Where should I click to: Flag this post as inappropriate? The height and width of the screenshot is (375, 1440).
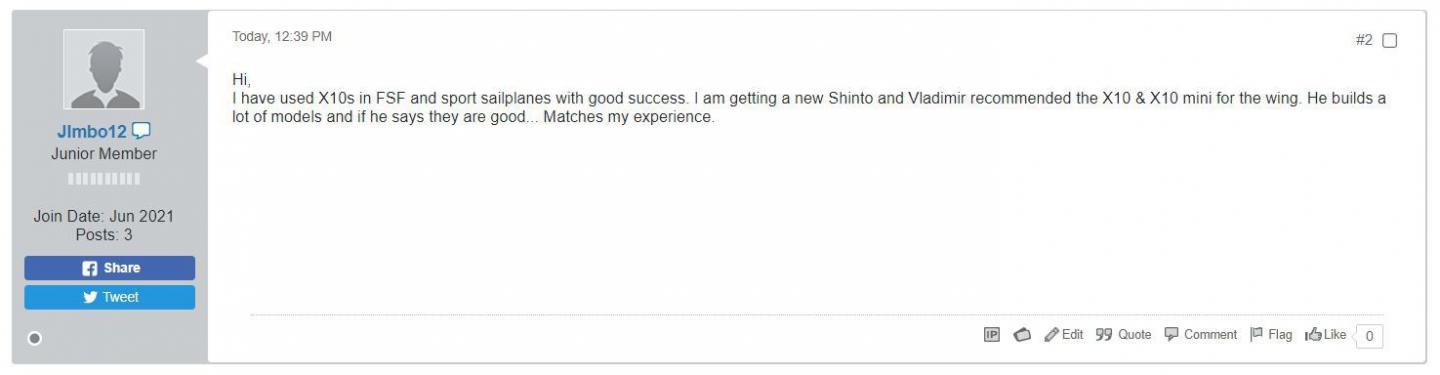tap(1271, 335)
